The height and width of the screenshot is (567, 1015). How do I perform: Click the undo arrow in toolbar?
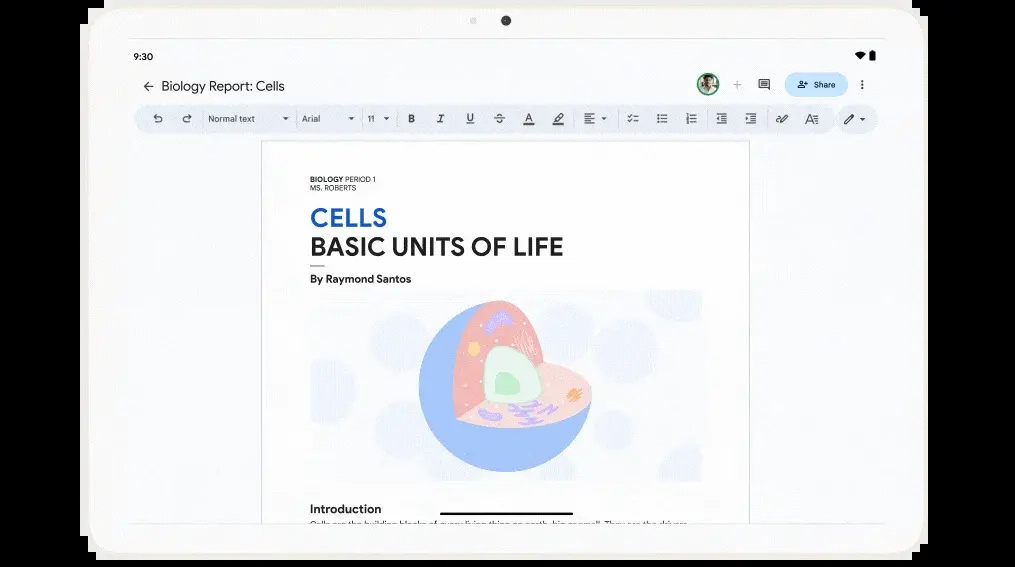(x=158, y=119)
